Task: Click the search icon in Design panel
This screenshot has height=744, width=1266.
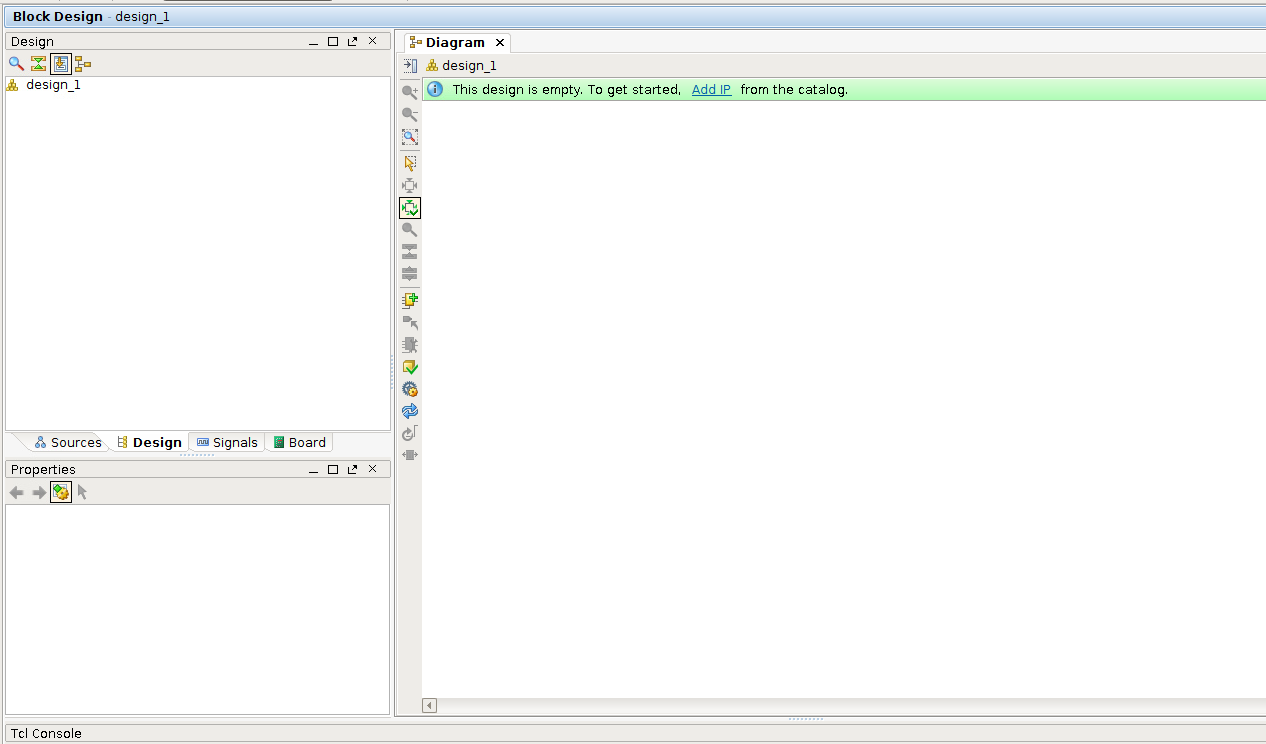Action: (16, 64)
